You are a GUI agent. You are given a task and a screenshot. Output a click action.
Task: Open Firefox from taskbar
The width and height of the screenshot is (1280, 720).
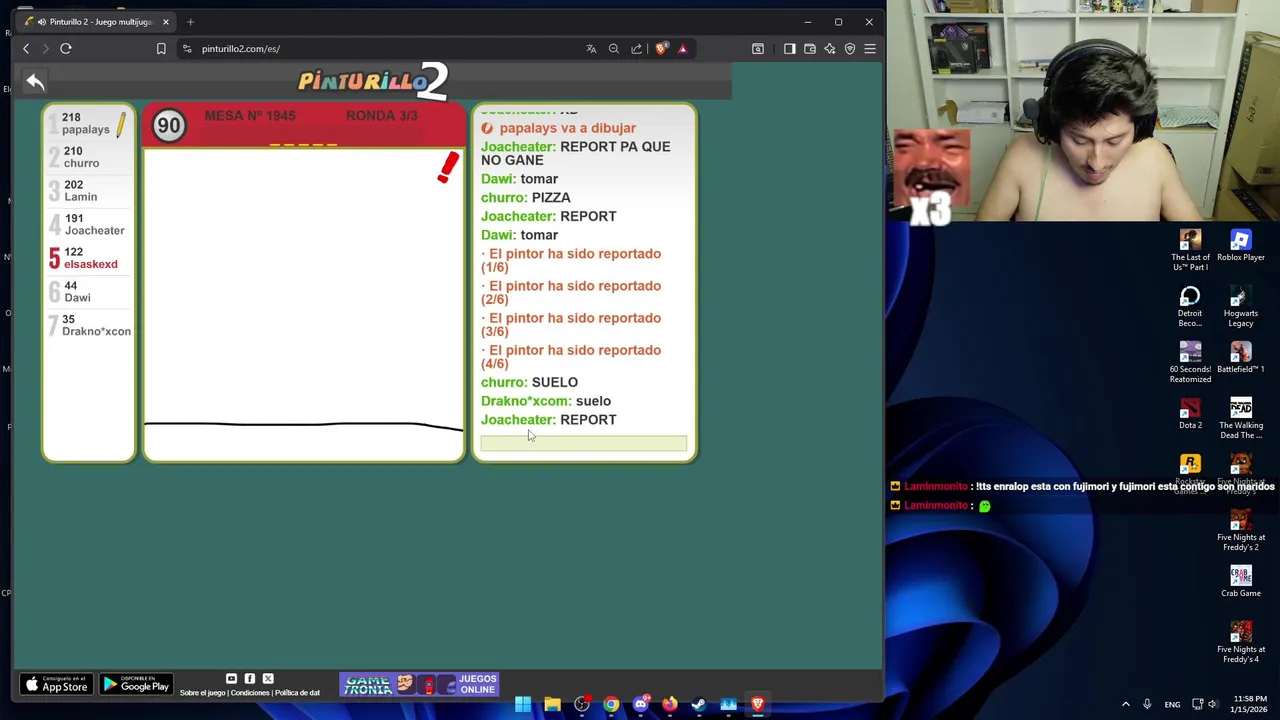[x=669, y=704]
